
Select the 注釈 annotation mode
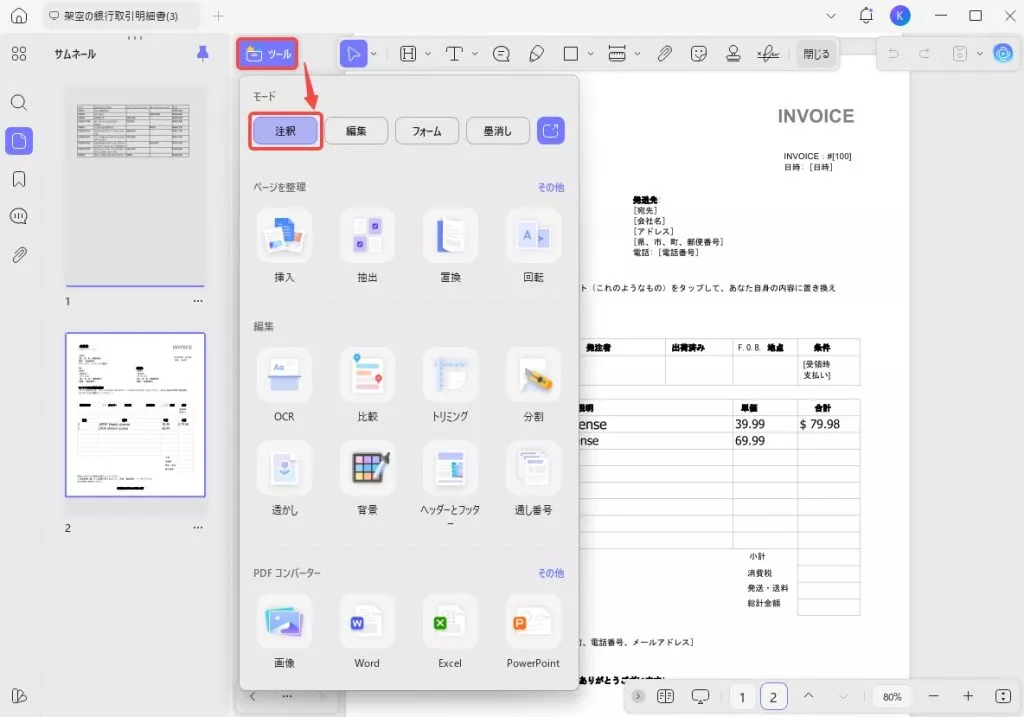(285, 131)
